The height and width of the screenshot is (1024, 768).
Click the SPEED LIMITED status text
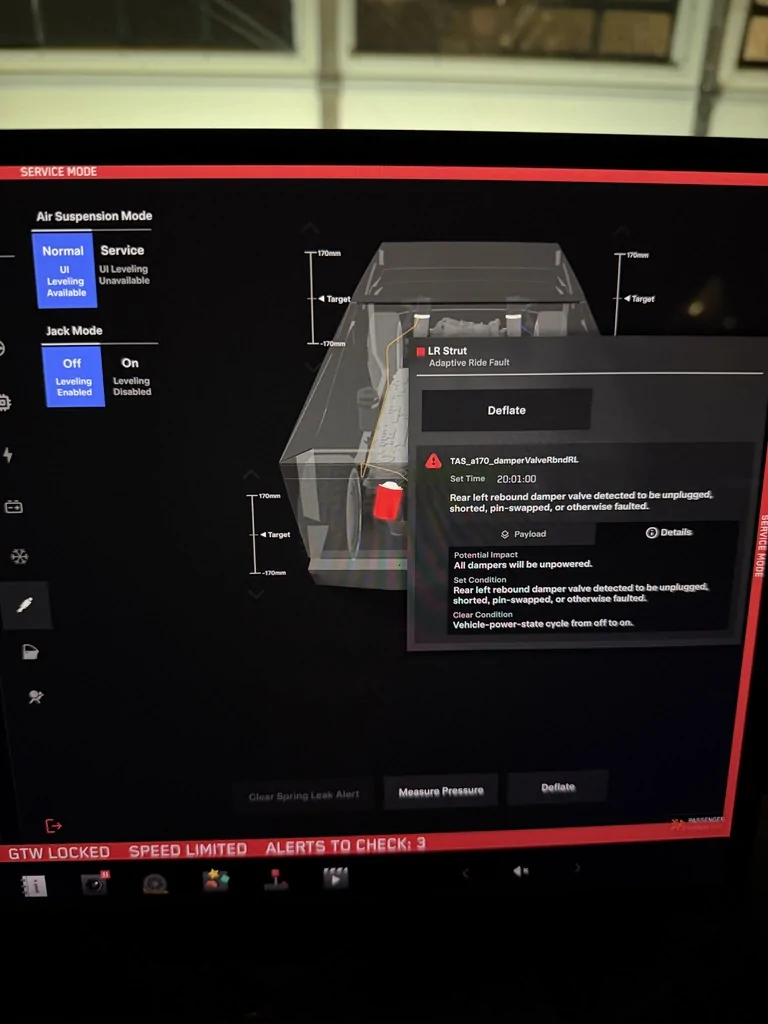pyautogui.click(x=188, y=850)
